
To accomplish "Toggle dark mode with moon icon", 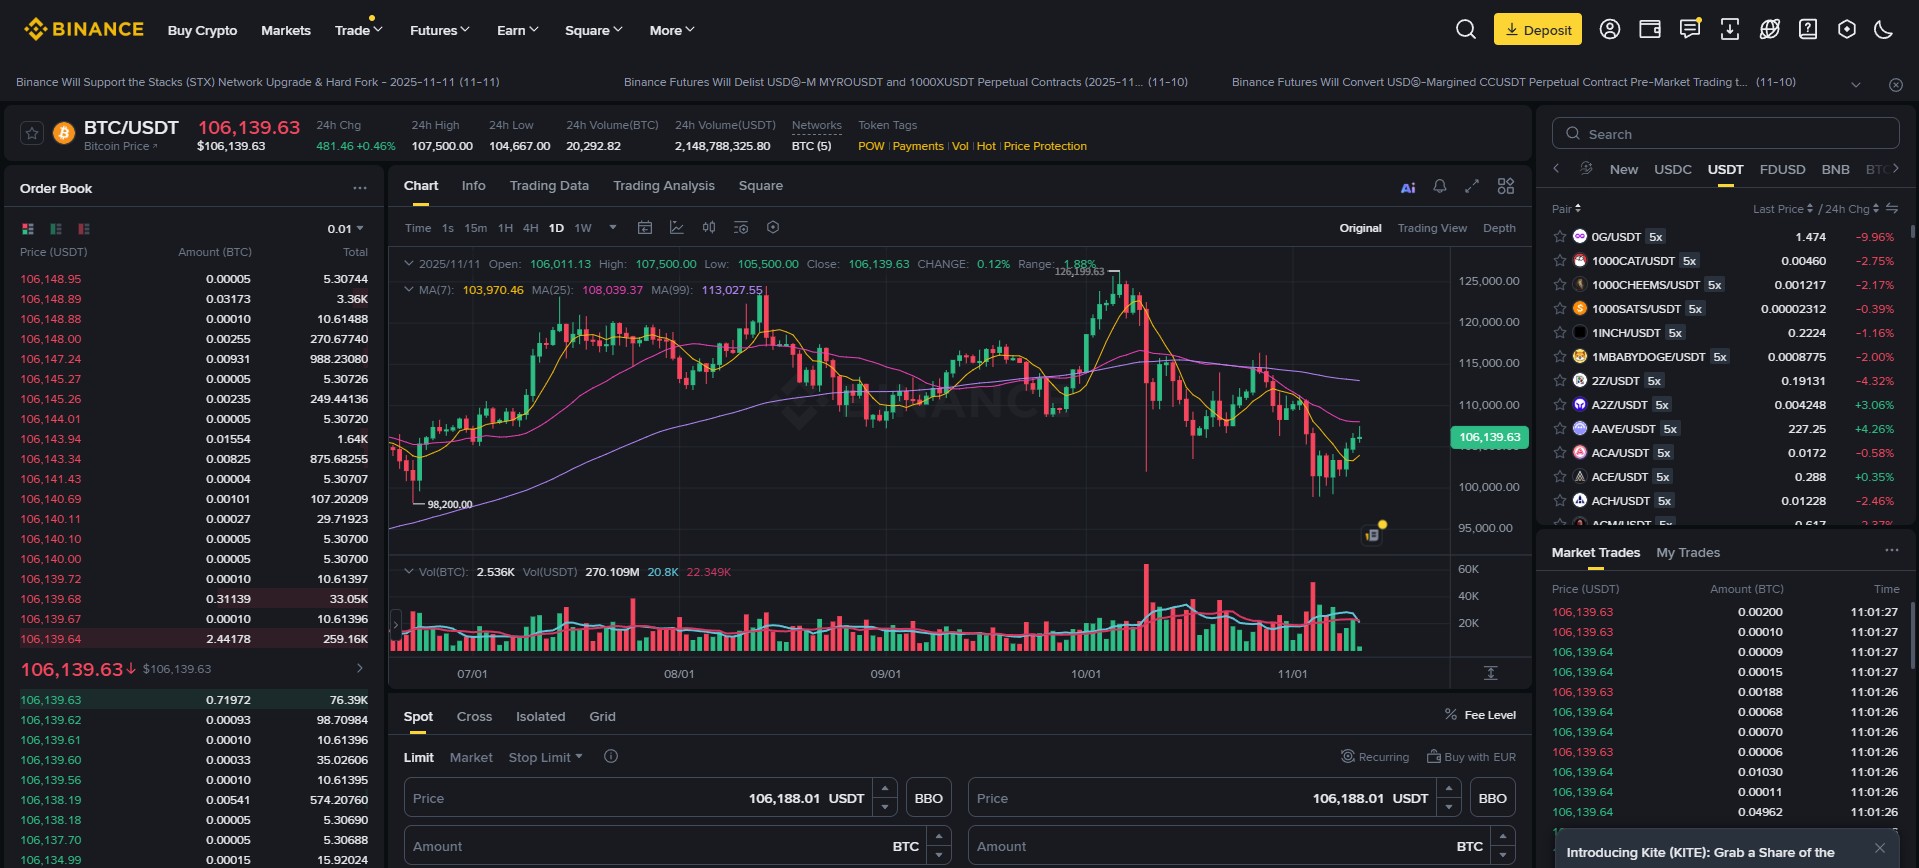I will pyautogui.click(x=1883, y=29).
